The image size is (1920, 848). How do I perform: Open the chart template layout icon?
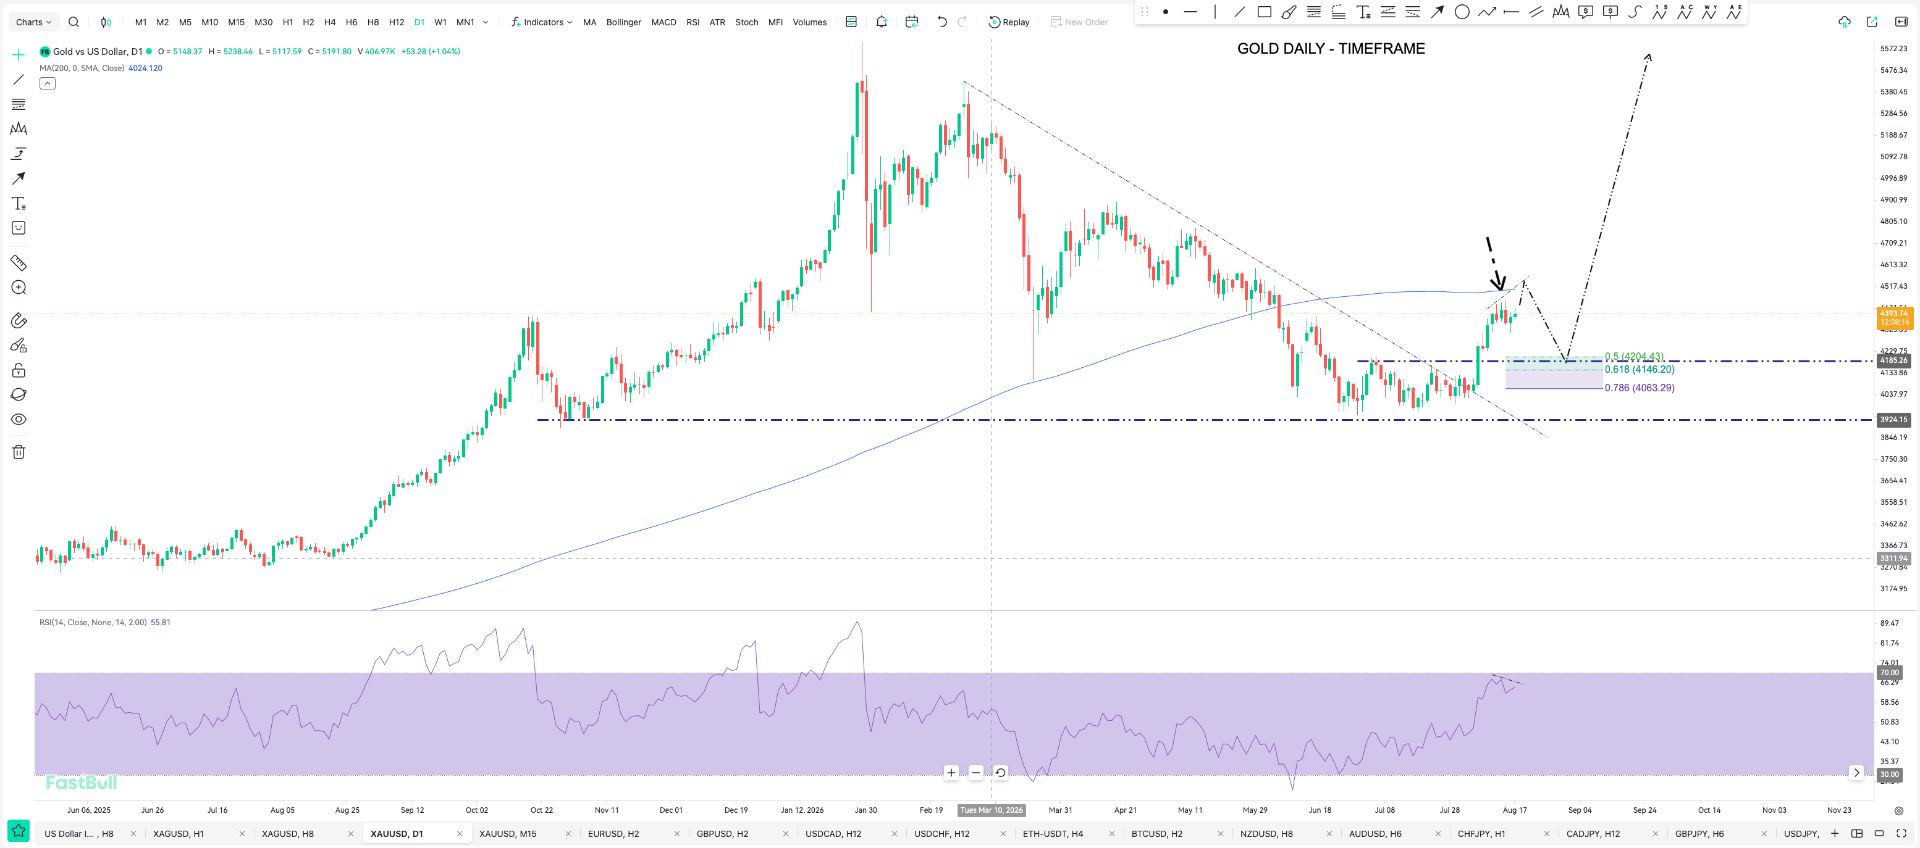851,22
